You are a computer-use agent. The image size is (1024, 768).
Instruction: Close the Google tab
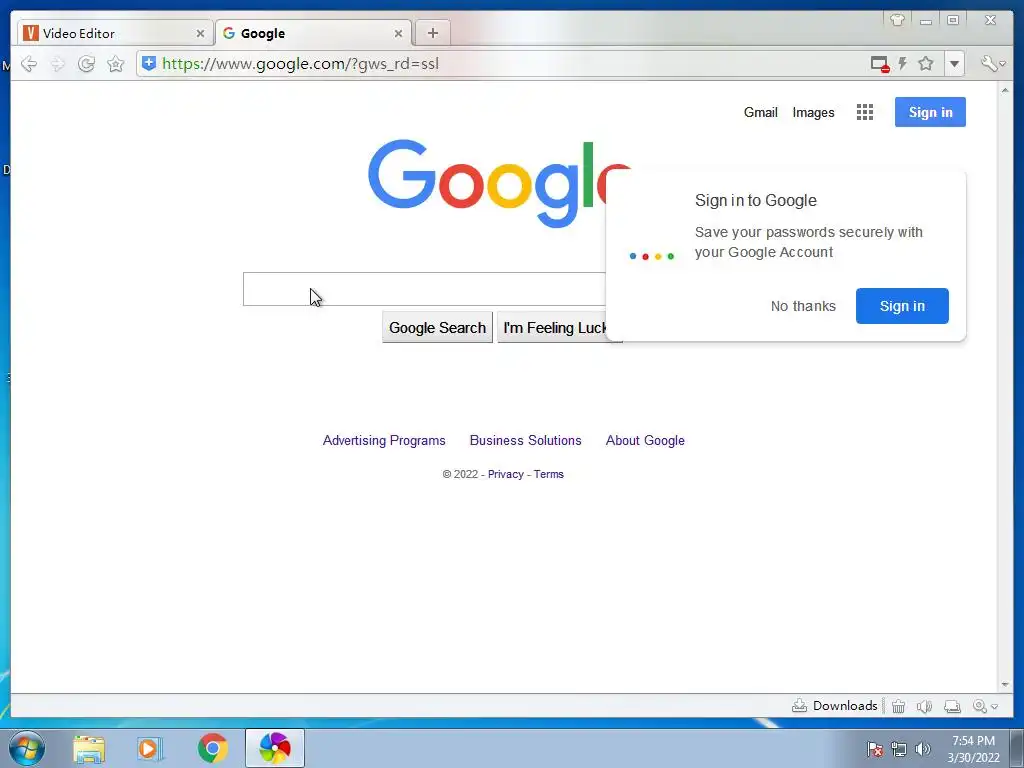click(398, 33)
